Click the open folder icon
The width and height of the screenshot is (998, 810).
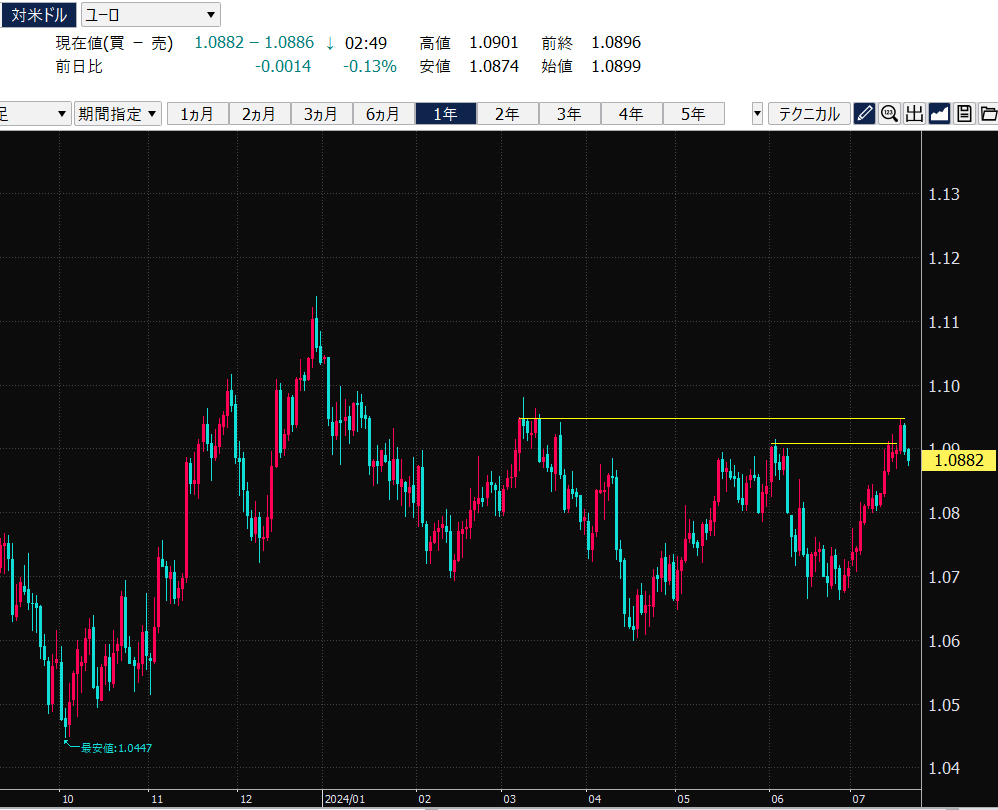pos(988,114)
